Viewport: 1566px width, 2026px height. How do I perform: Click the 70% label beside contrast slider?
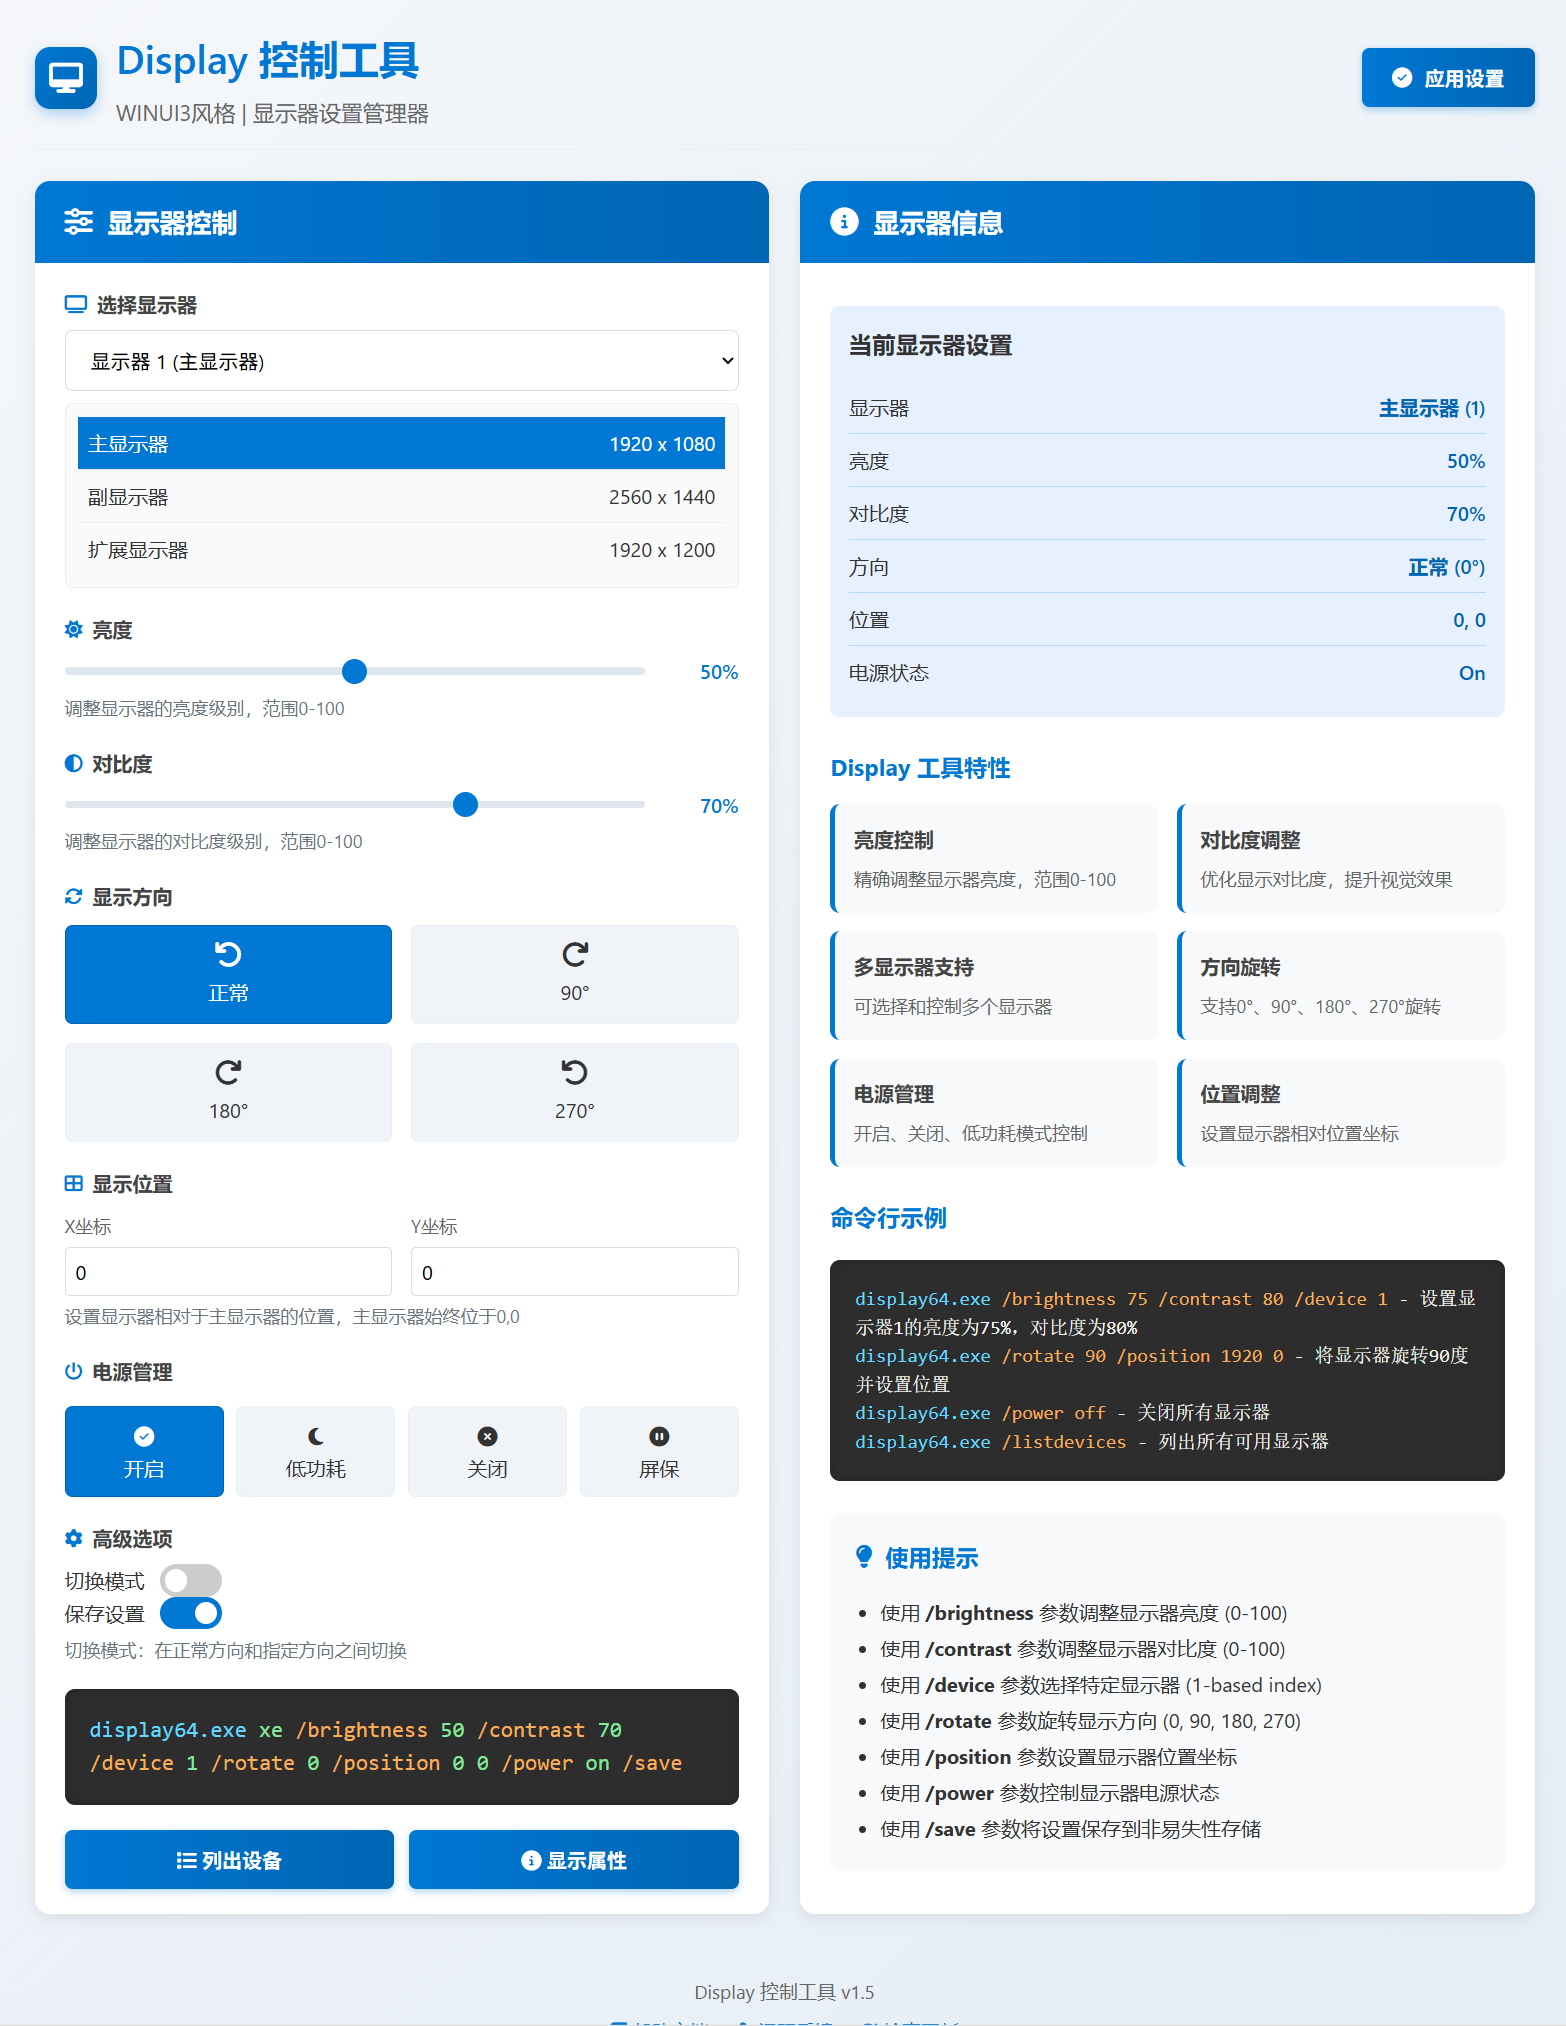tap(719, 806)
